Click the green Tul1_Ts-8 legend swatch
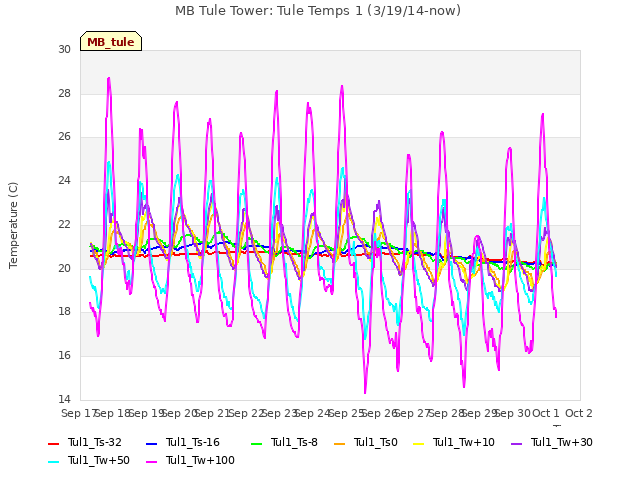 pos(256,444)
